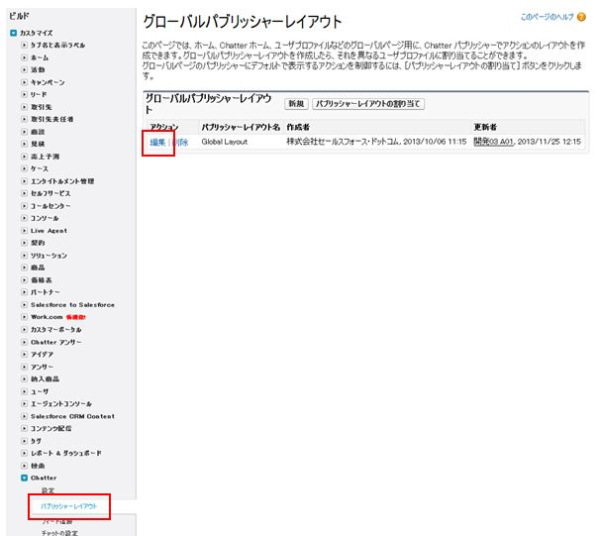The width and height of the screenshot is (600, 536).
Task: Click the orange help question-mark icon
Action: (581, 17)
